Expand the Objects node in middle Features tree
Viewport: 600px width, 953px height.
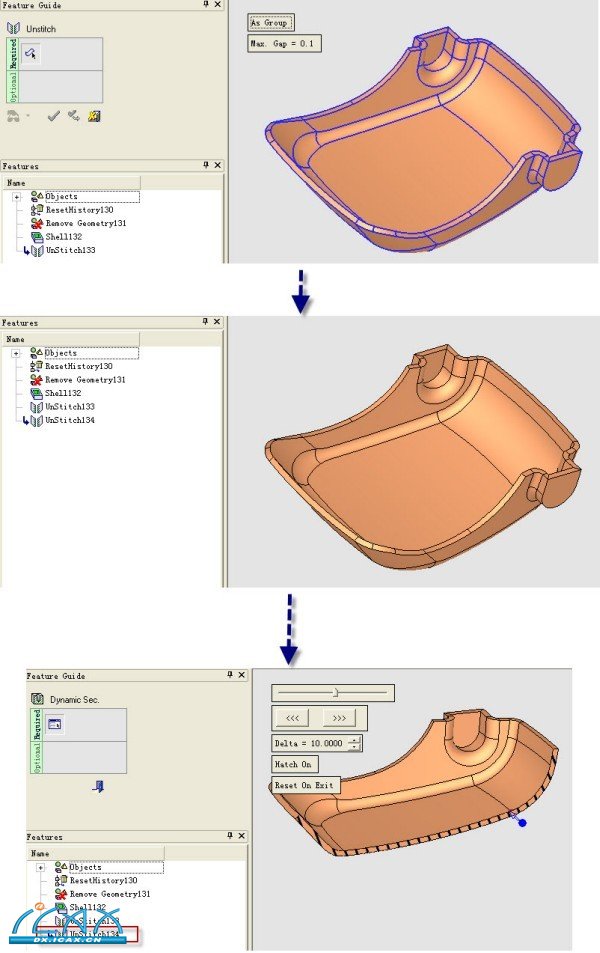point(16,353)
